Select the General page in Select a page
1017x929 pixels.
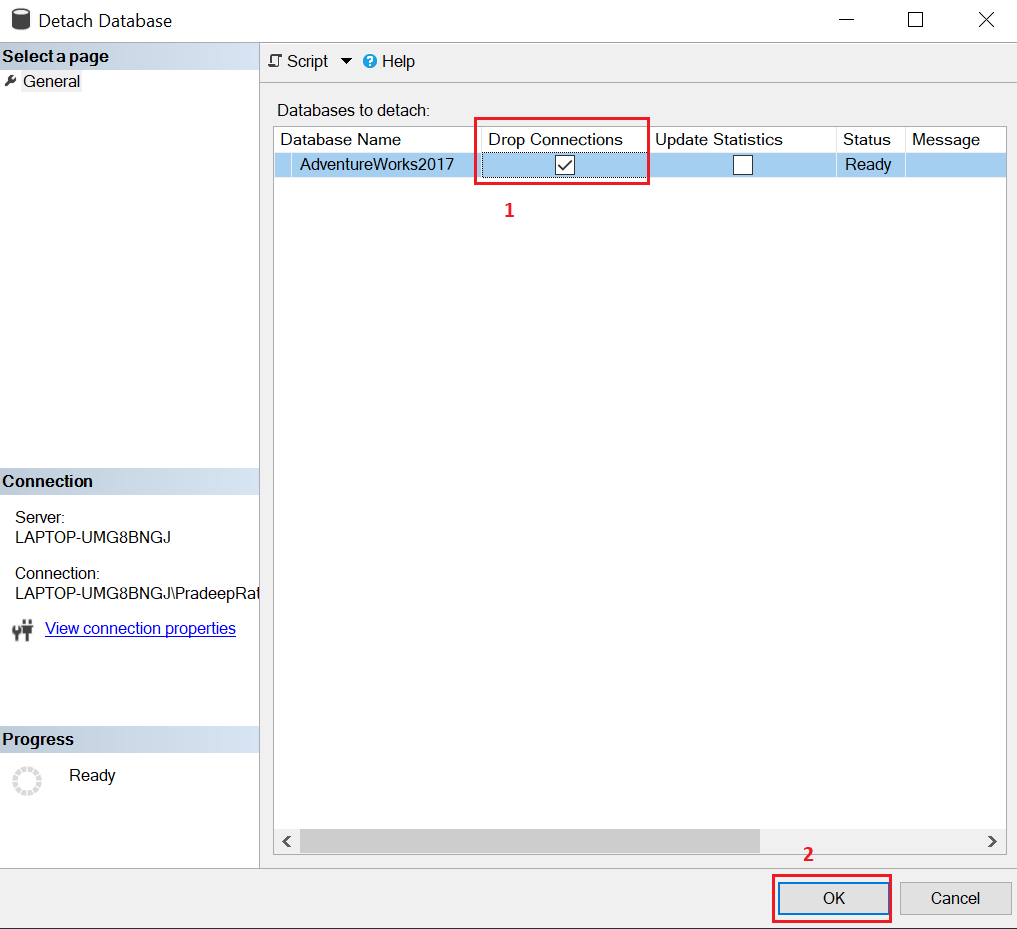click(x=51, y=81)
